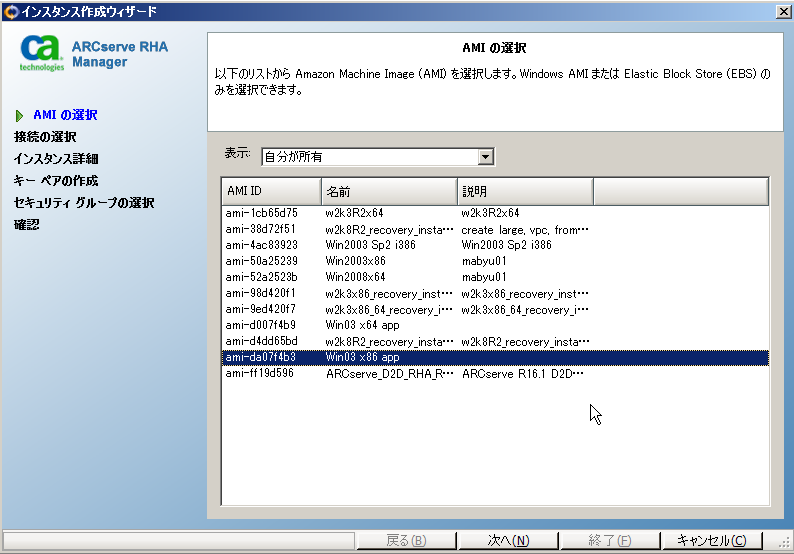Click description mabyu01 in Win2003x86 row
The width and height of the screenshot is (794, 554).
484,261
